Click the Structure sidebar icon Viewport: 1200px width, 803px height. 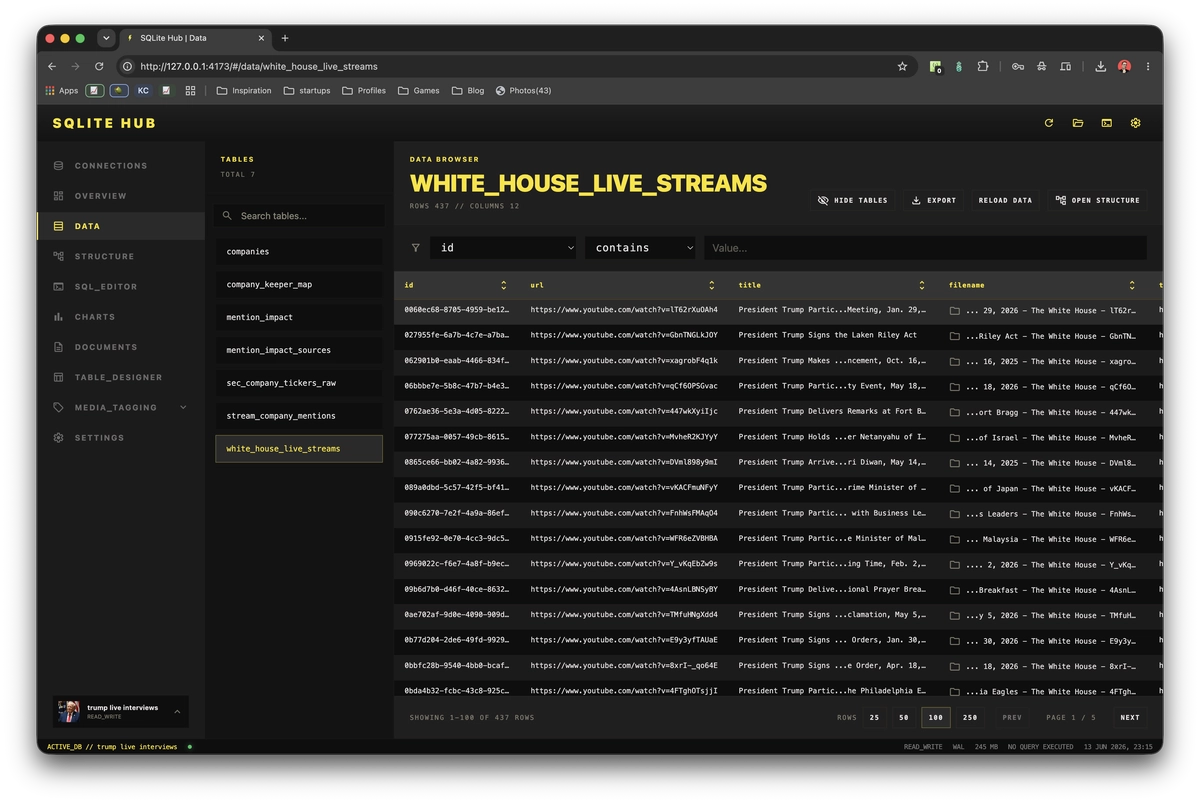(58, 256)
